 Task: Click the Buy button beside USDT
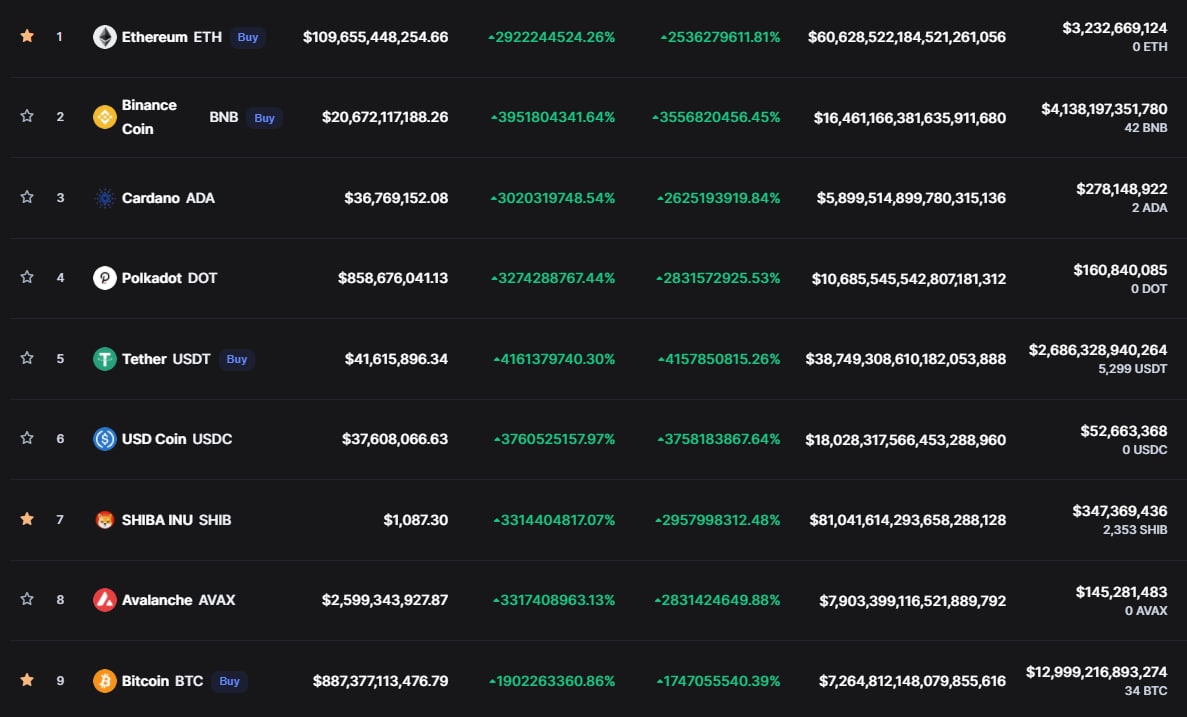[x=237, y=359]
